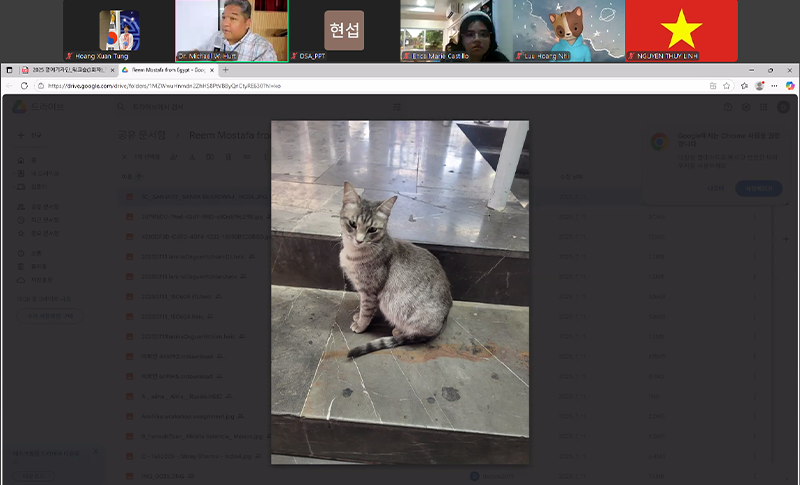Viewport: 800px width, 485px height.
Task: Select Luu Hoang Nhi participant tile
Action: click(569, 31)
